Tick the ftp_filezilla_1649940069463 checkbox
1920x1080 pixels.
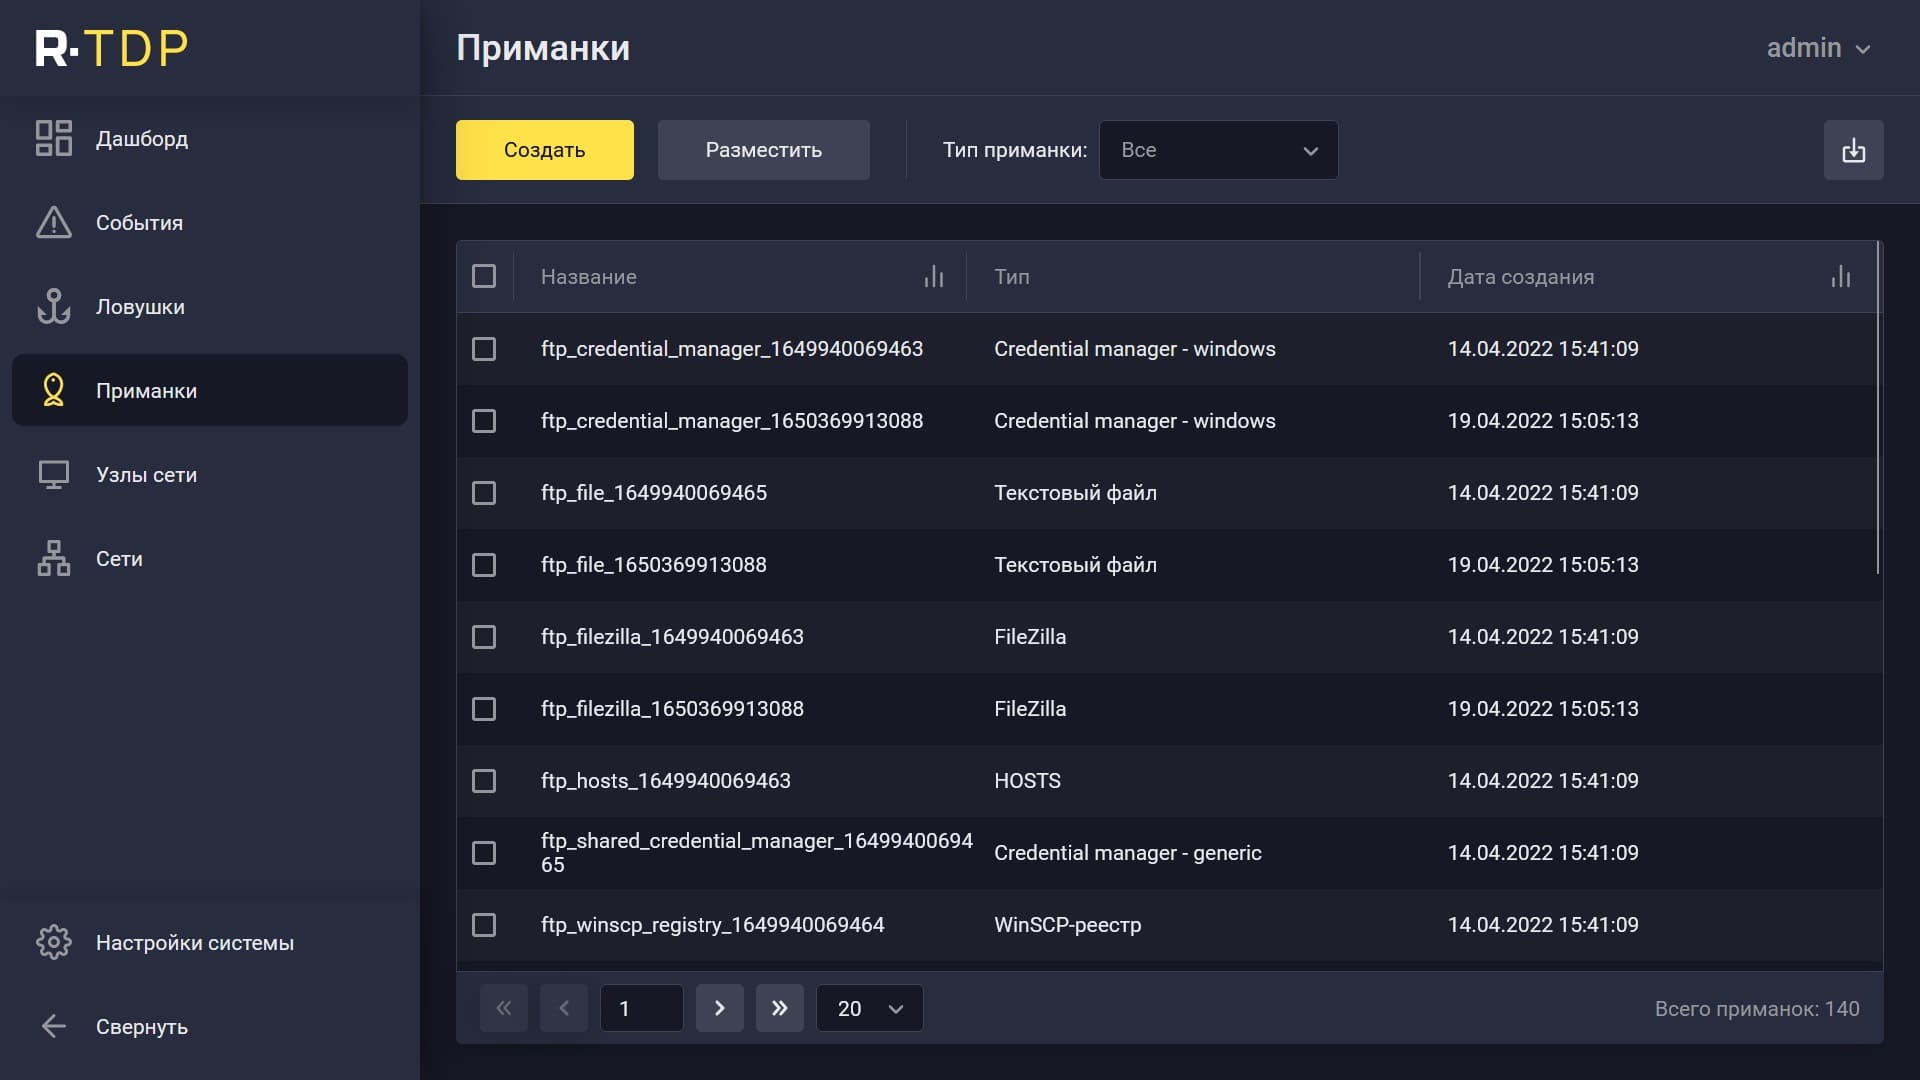point(484,636)
